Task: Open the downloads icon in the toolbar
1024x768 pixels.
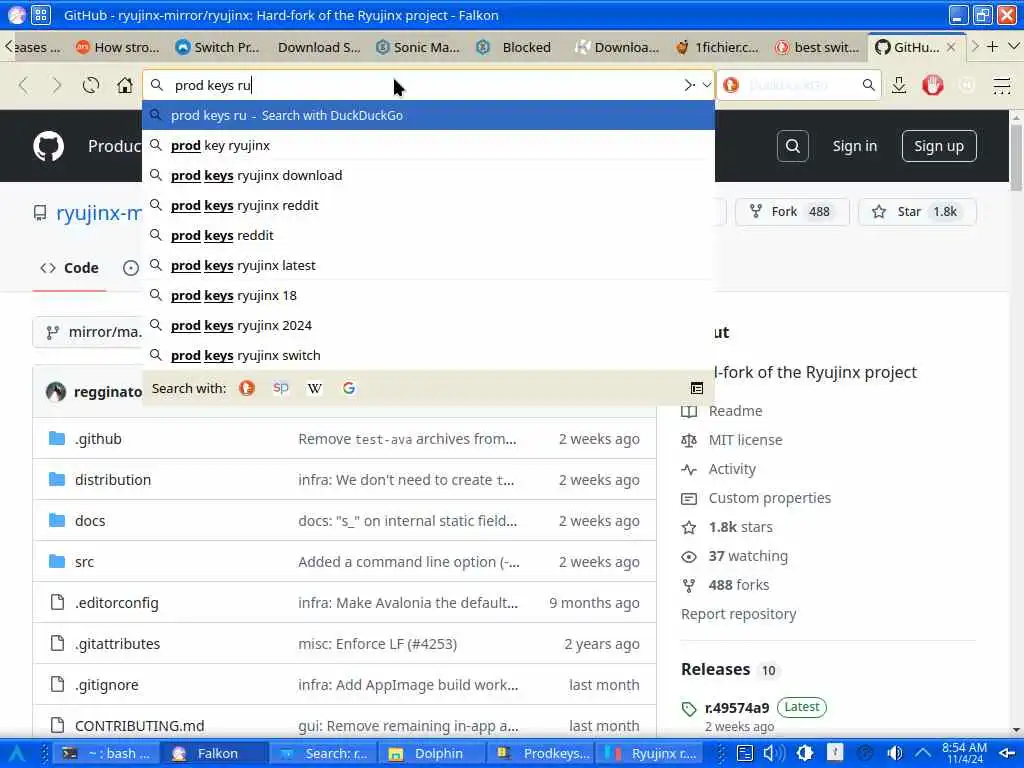Action: click(899, 85)
